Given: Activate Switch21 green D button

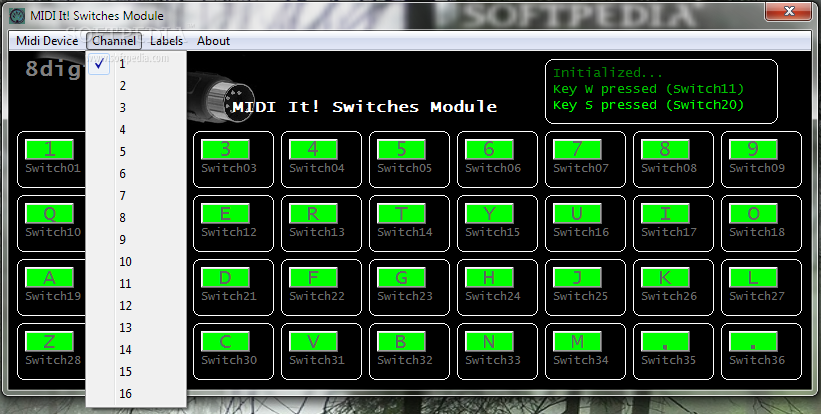Looking at the screenshot, I should coord(225,277).
